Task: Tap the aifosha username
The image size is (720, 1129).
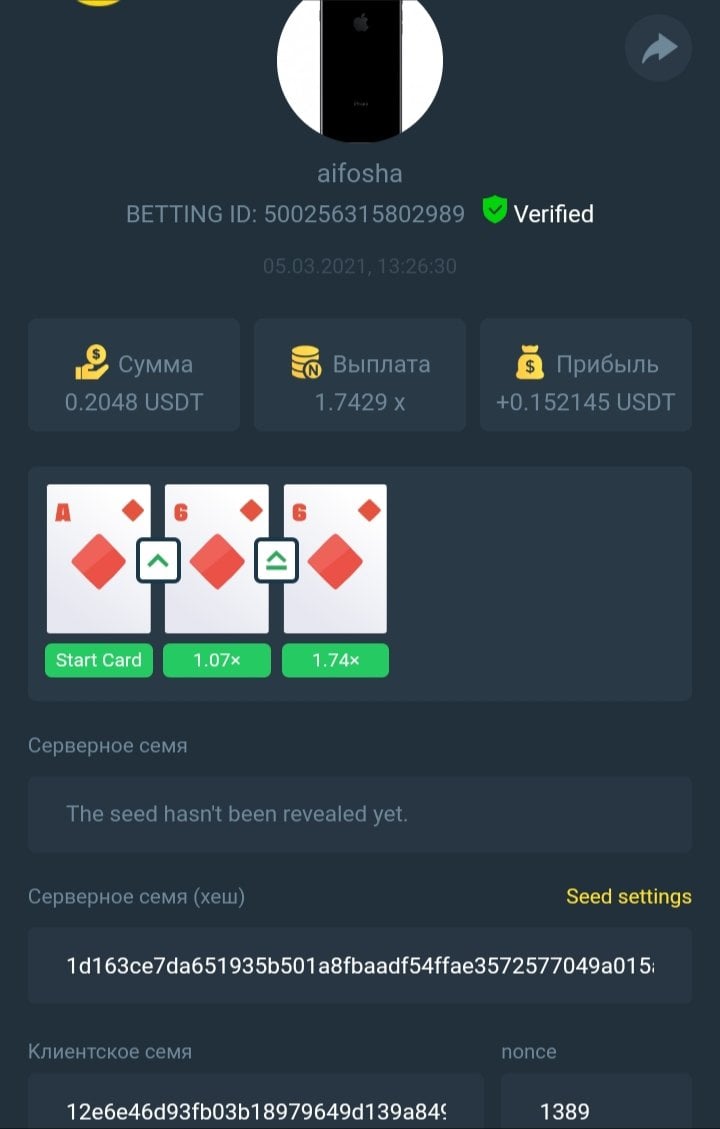Action: tap(360, 174)
